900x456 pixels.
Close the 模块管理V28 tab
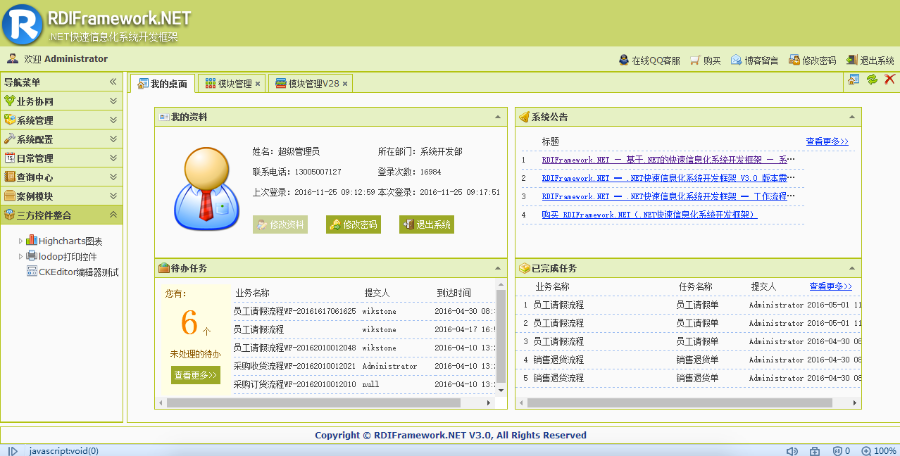(345, 84)
